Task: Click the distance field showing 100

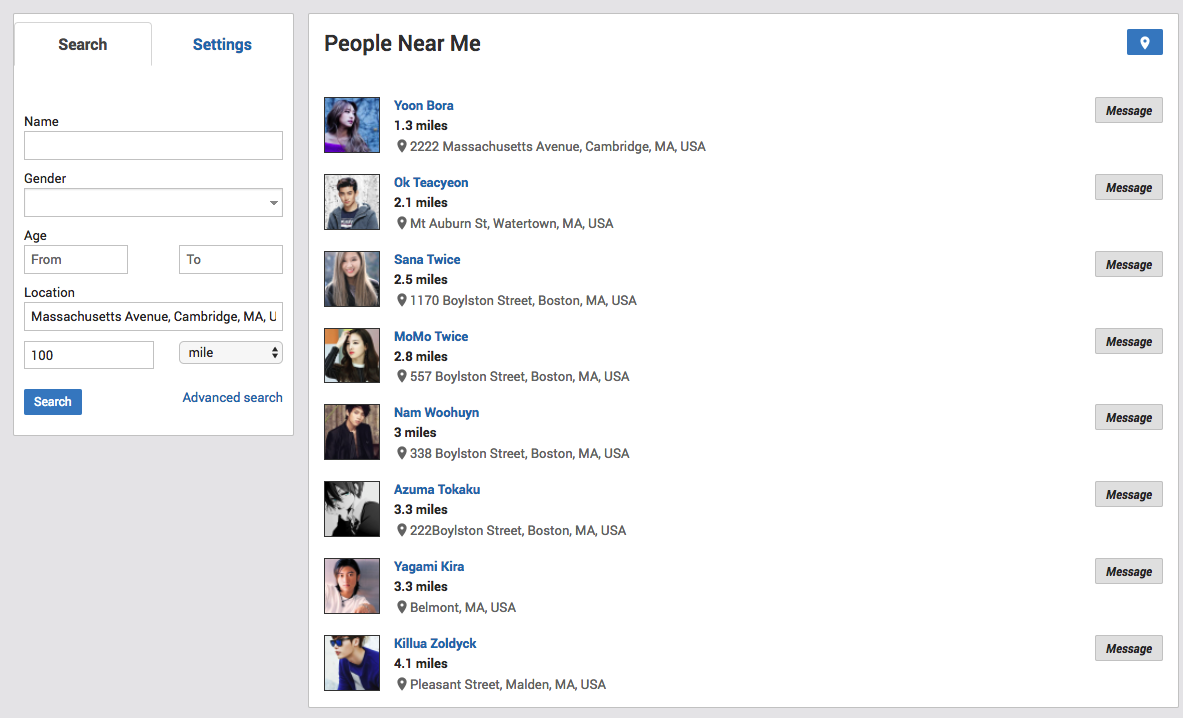Action: 89,355
